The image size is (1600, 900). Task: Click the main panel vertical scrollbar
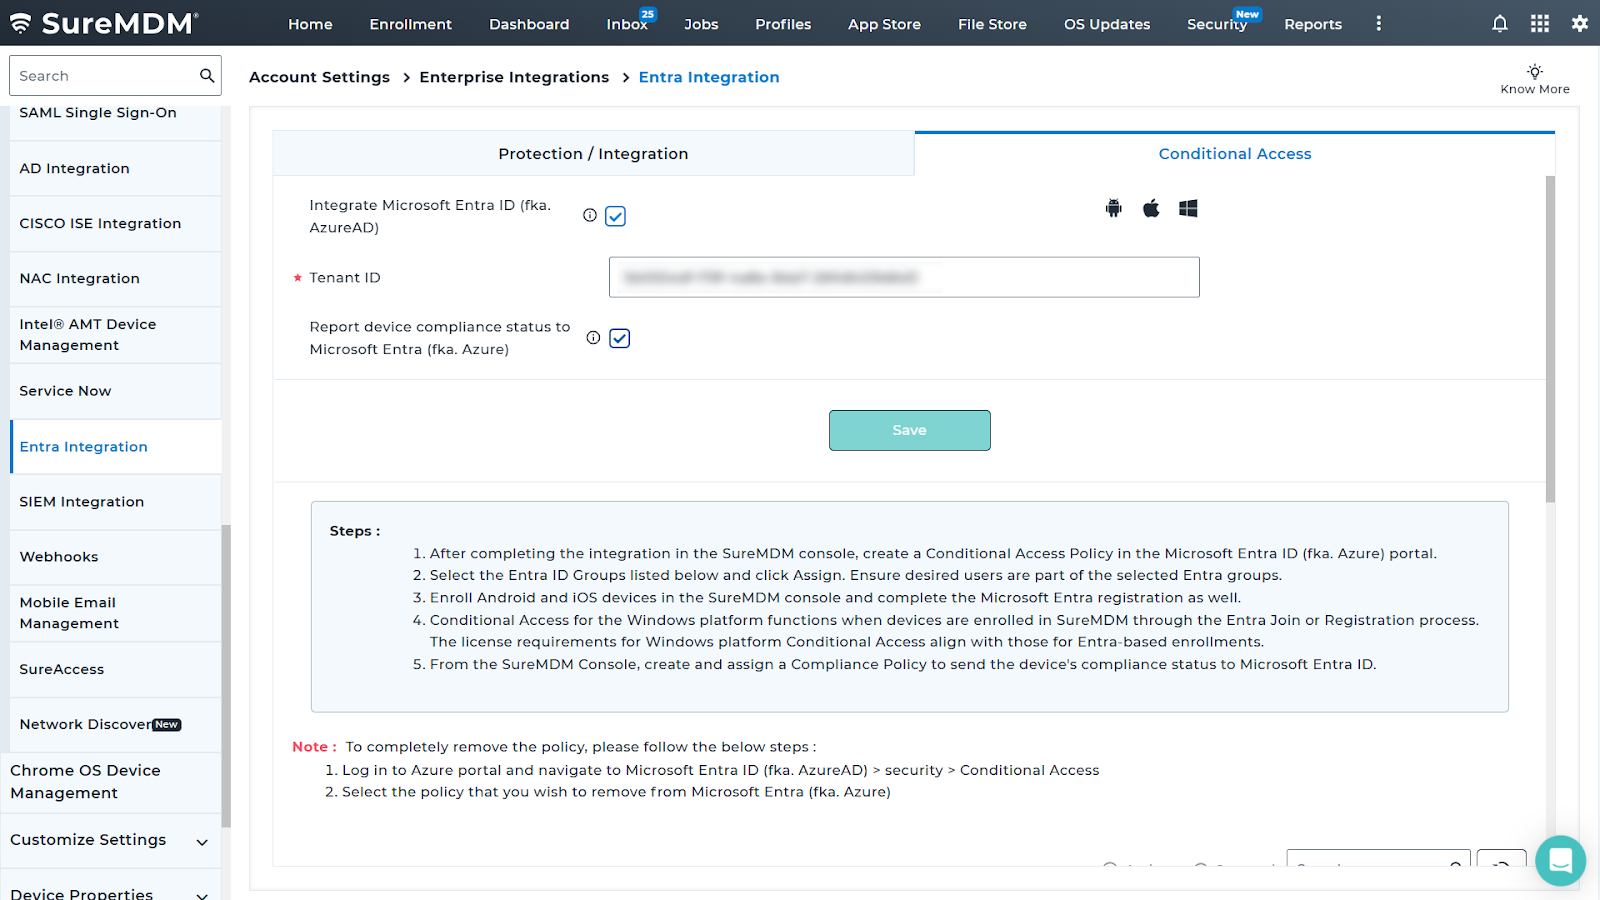click(x=1550, y=339)
